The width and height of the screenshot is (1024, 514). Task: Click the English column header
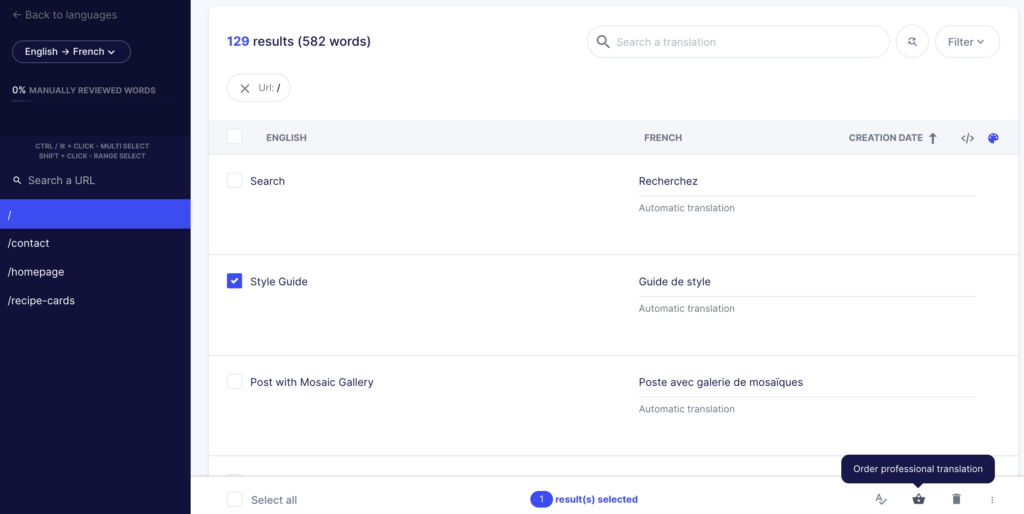[x=286, y=138]
